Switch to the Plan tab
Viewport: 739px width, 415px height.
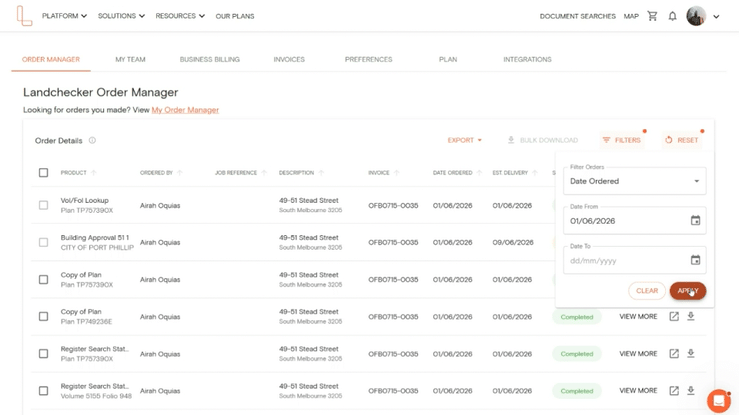tap(448, 59)
